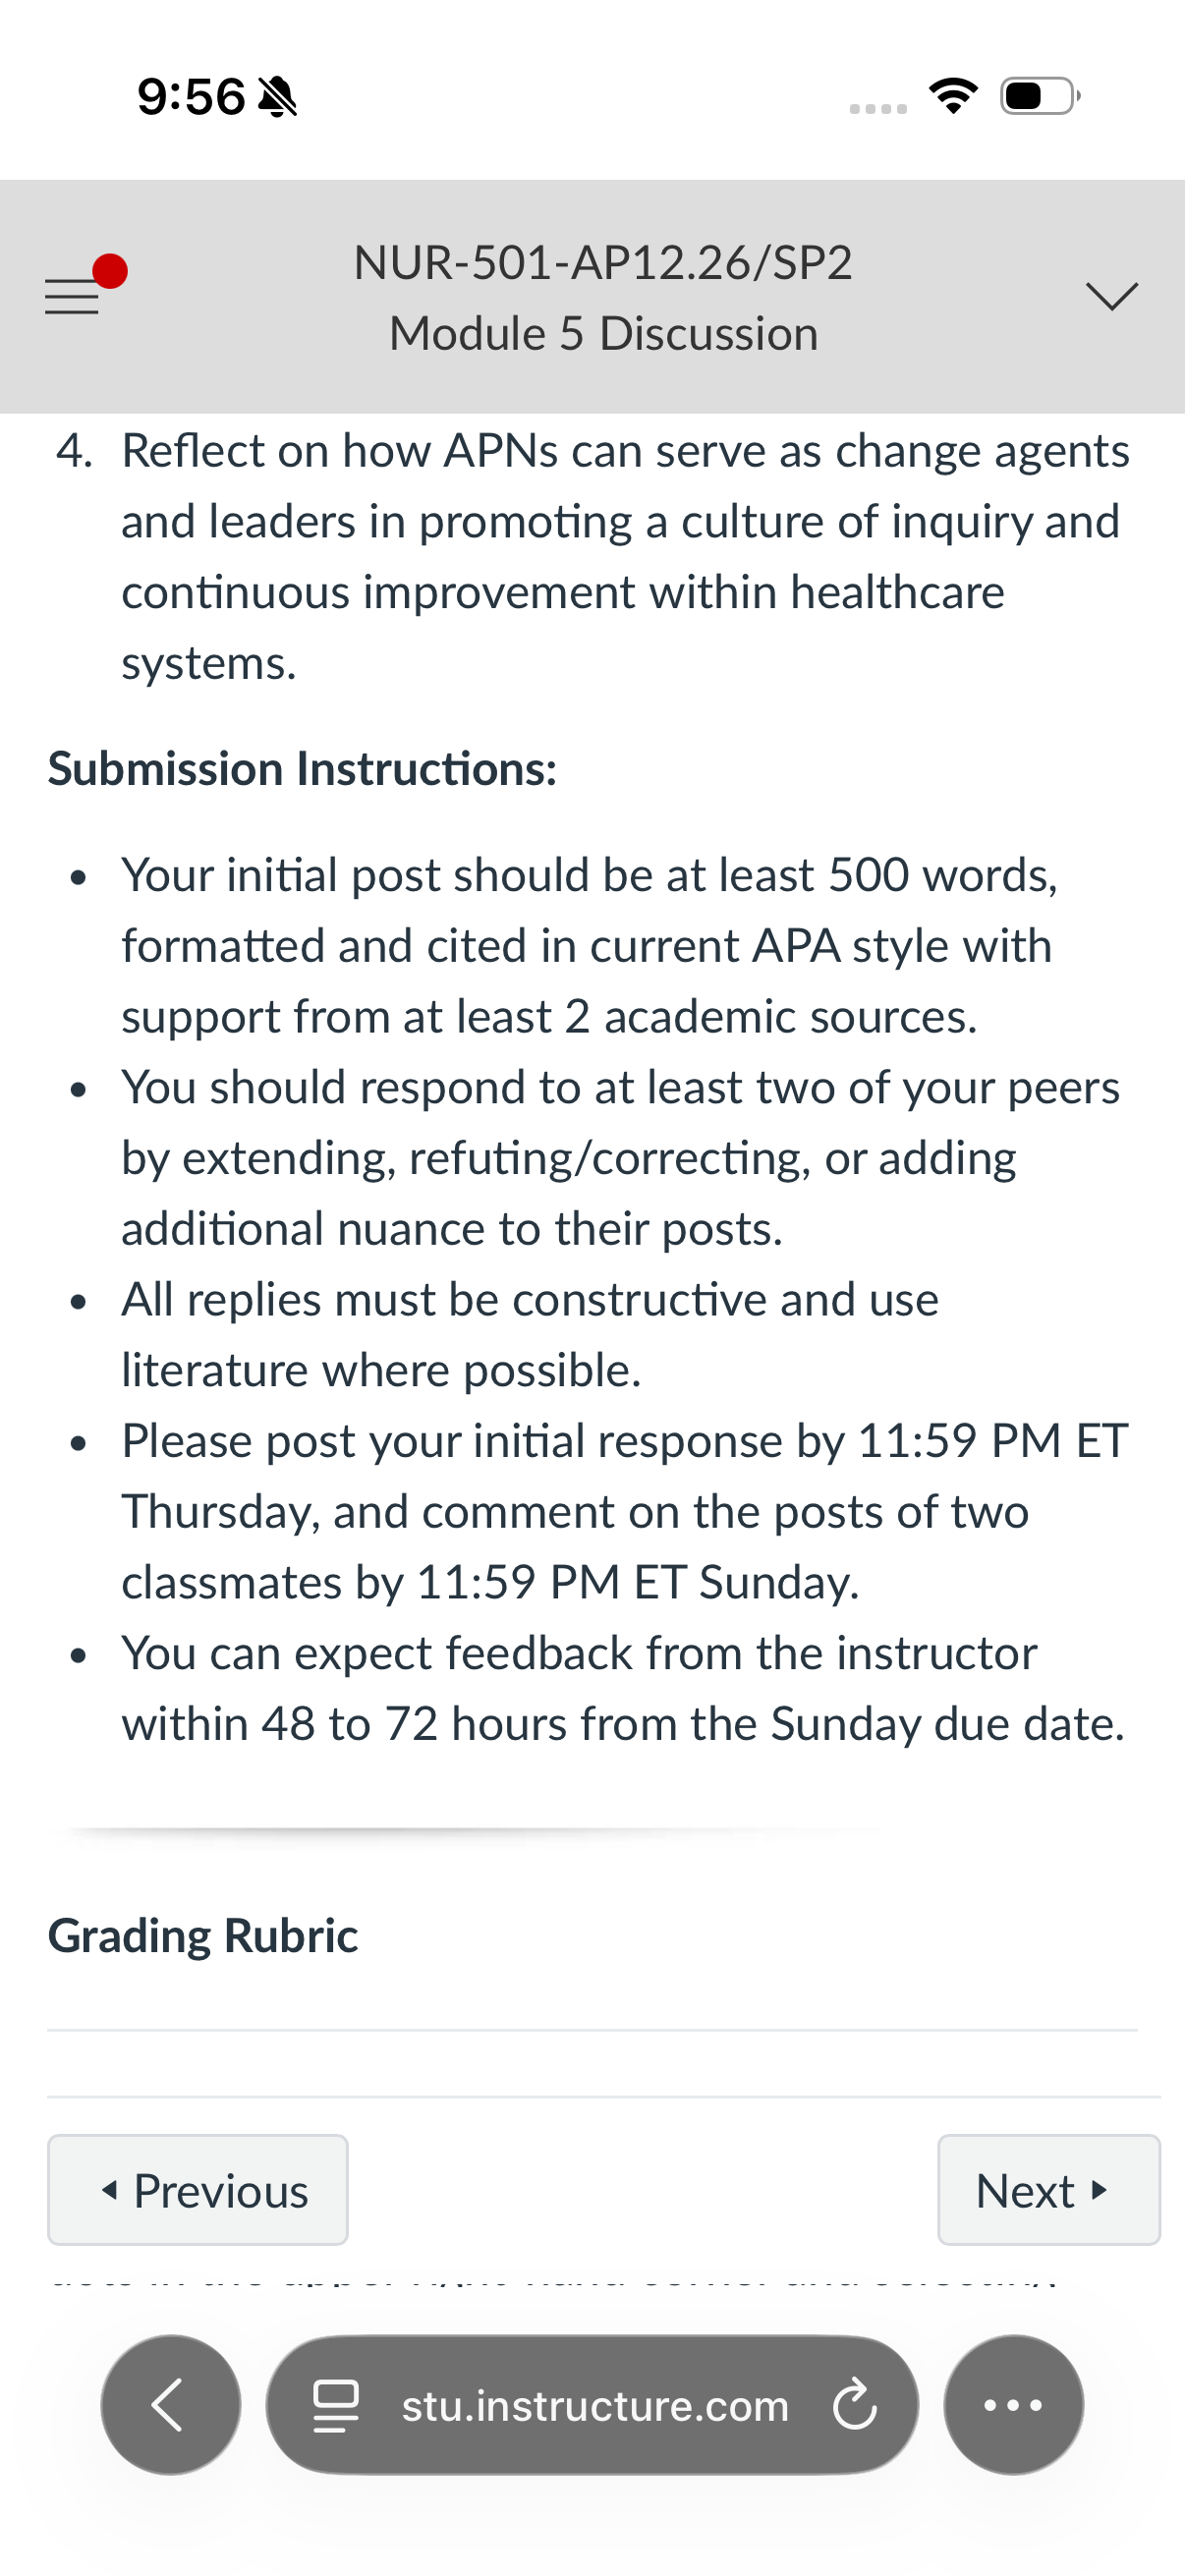Reload page using the refresh icon

click(855, 2405)
